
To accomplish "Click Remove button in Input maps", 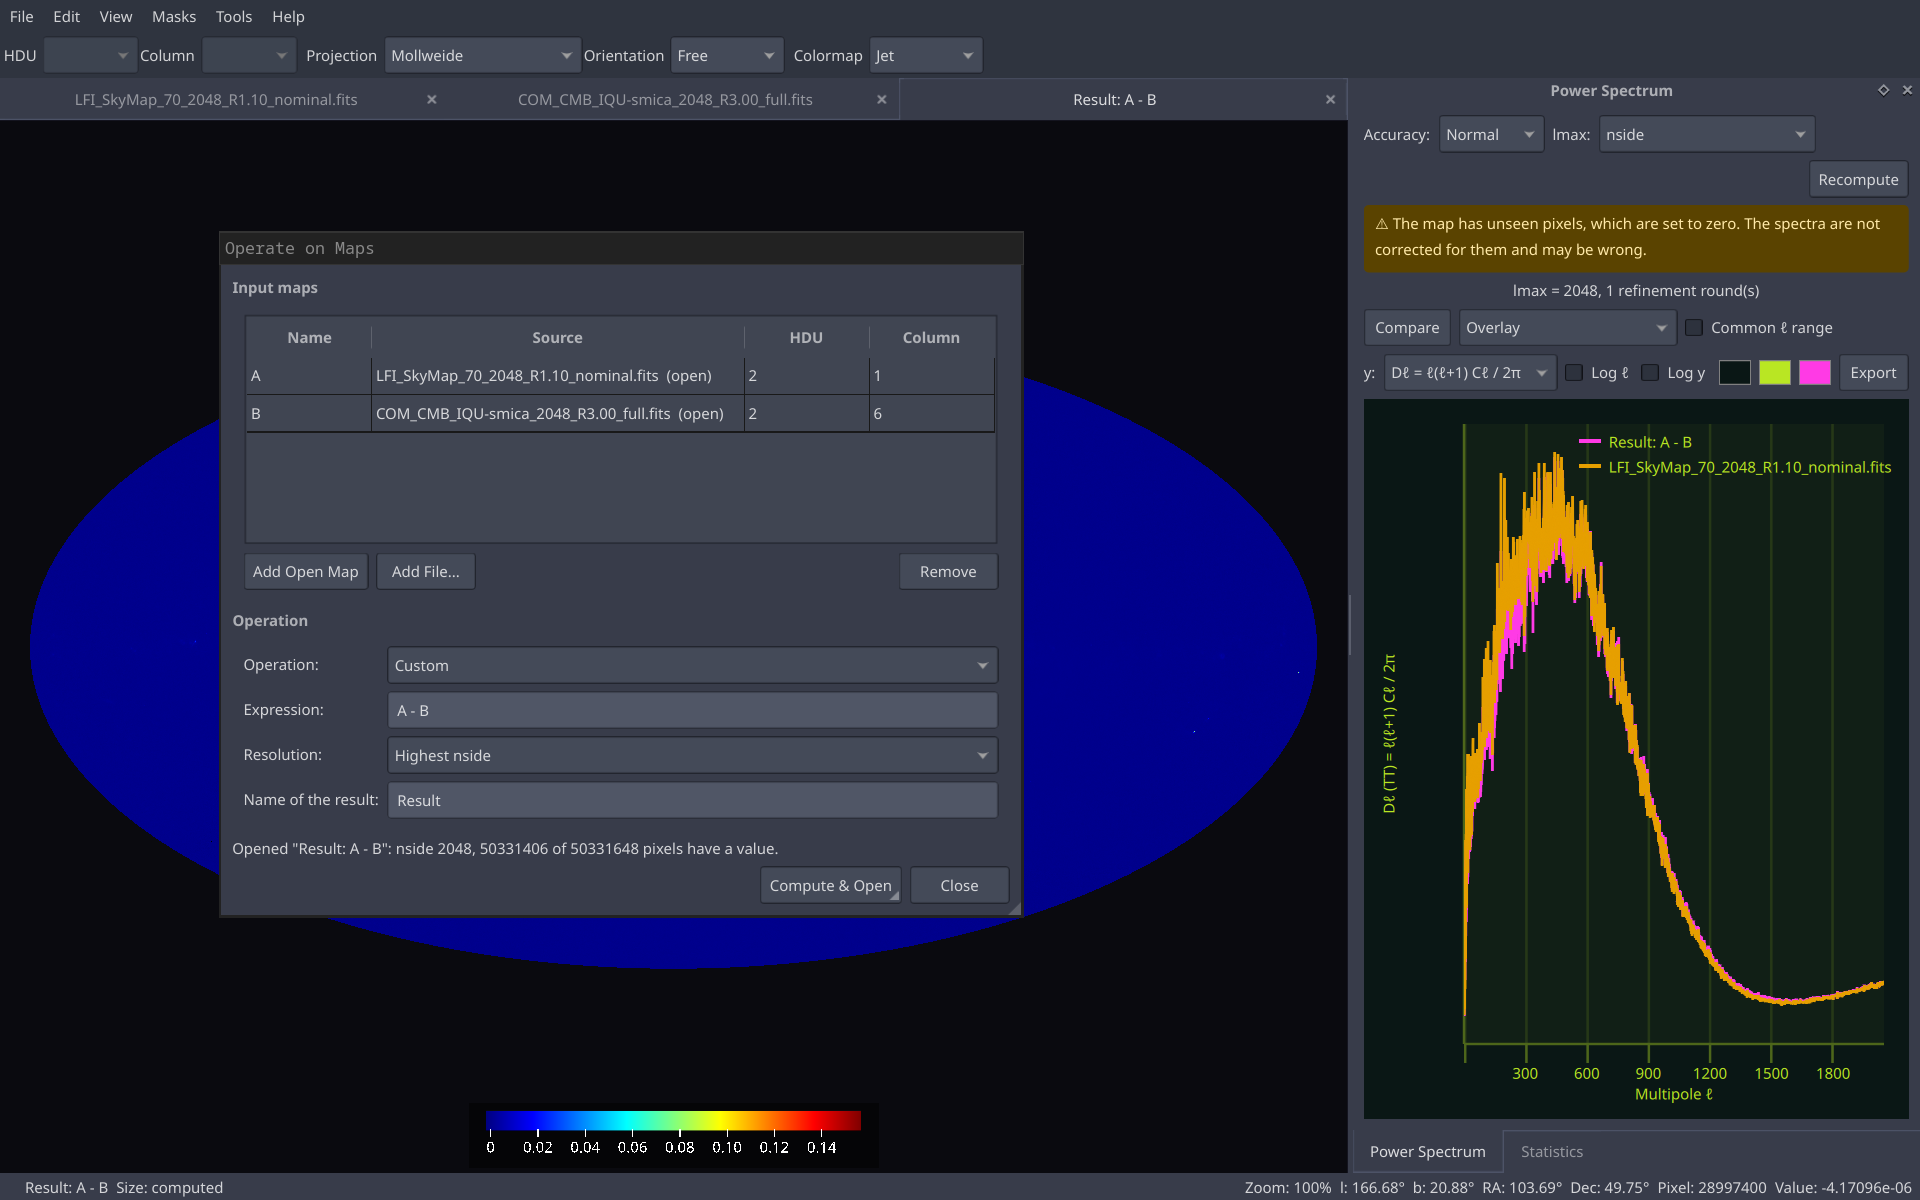I will [948, 572].
